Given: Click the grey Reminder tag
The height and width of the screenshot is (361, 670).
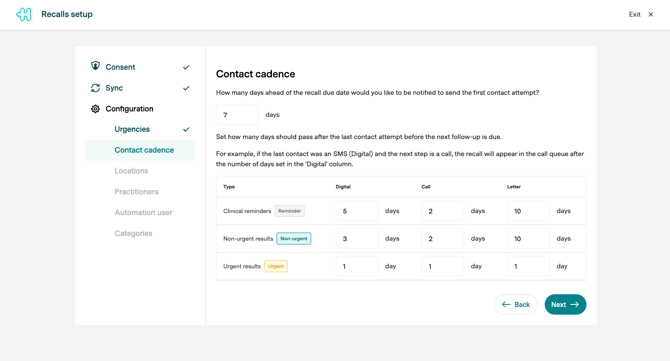Looking at the screenshot, I should tap(289, 211).
